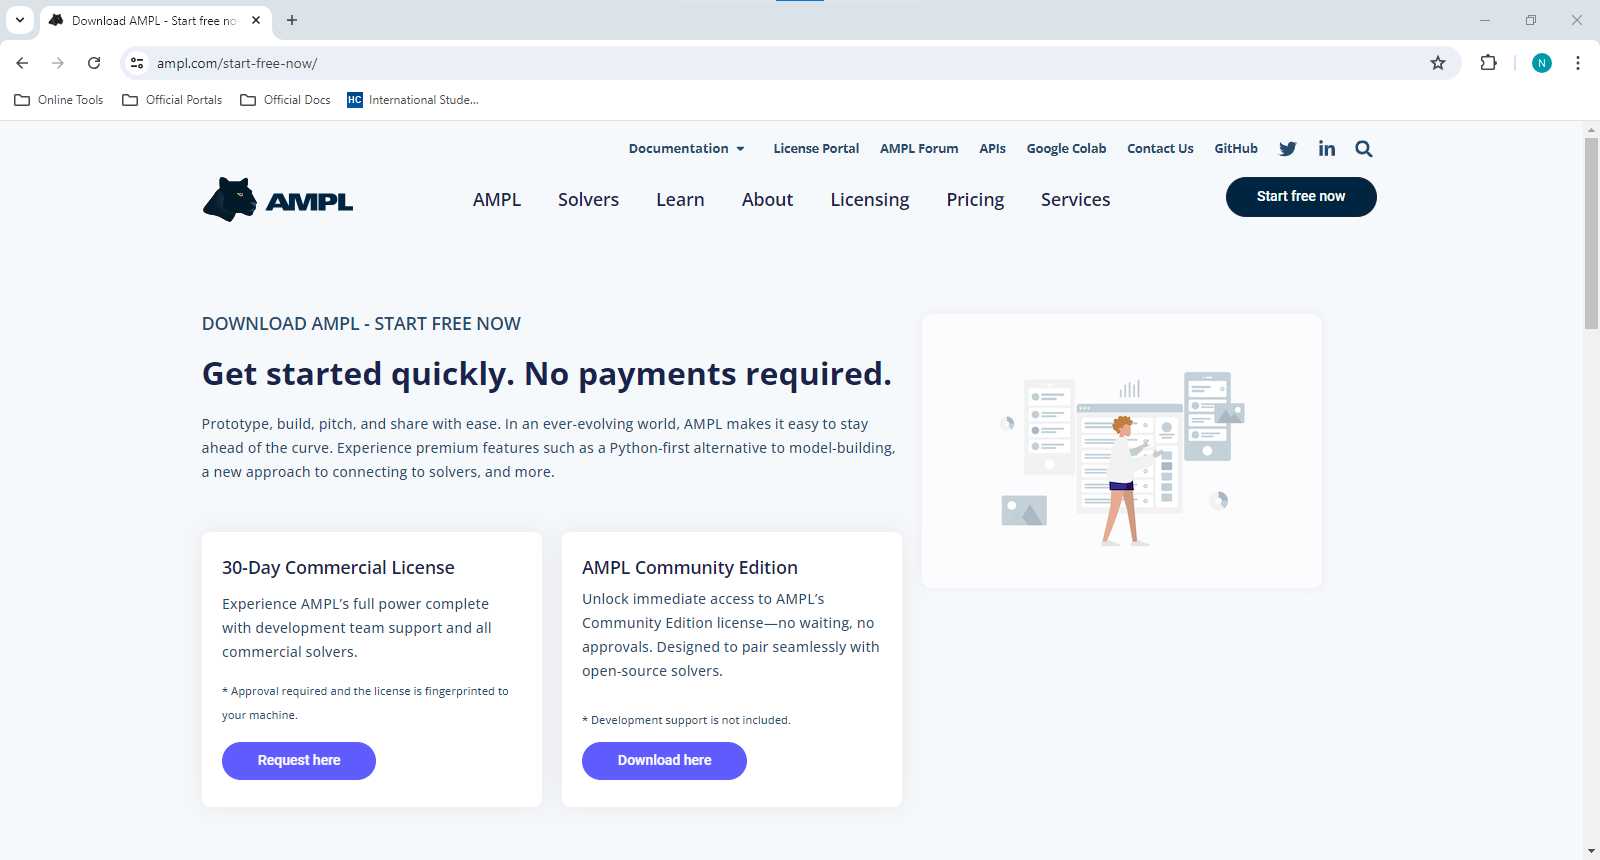Open the Official Docs bookmark folder
The image size is (1600, 860).
click(286, 100)
